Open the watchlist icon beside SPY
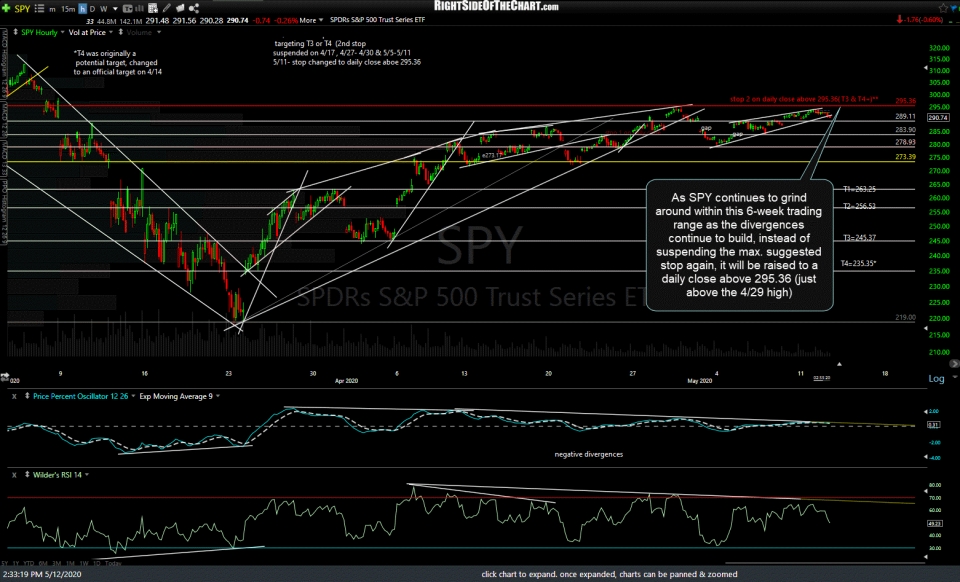 point(40,7)
